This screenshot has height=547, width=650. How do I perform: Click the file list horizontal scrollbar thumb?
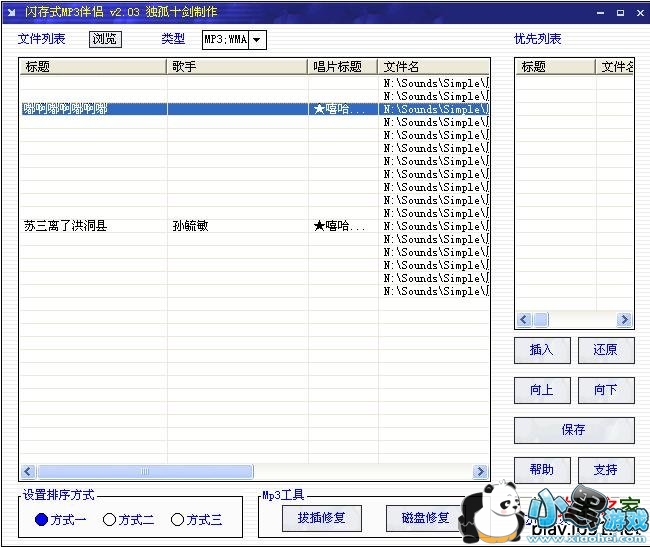point(145,471)
